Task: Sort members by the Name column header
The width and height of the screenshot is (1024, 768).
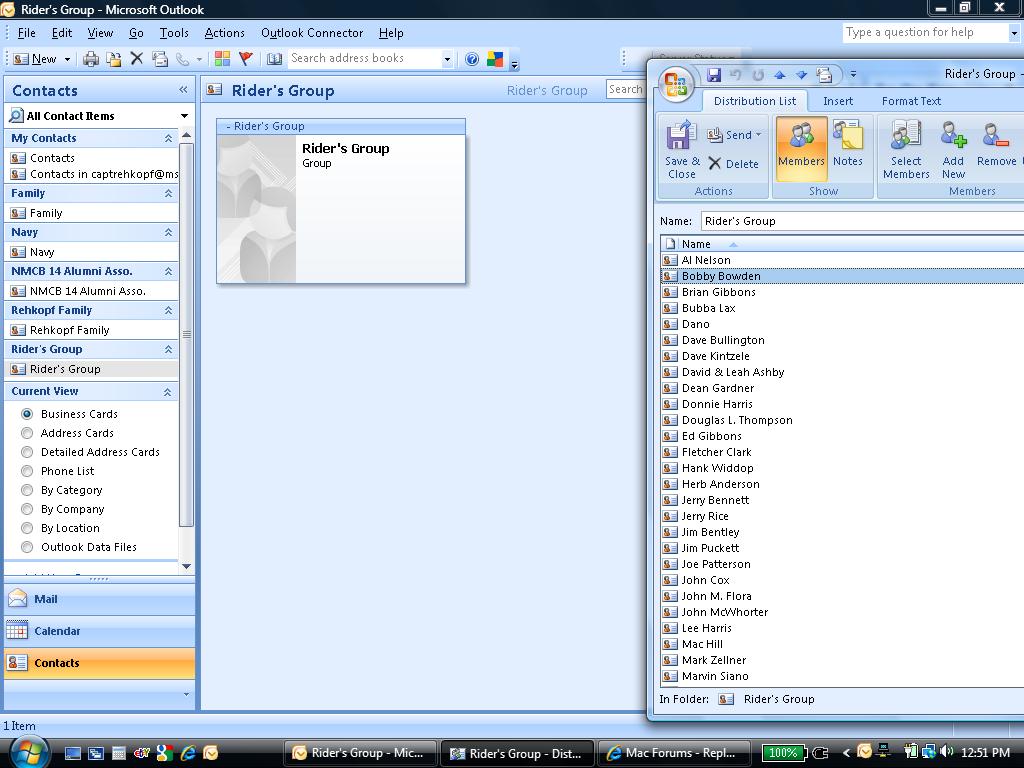Action: 850,244
